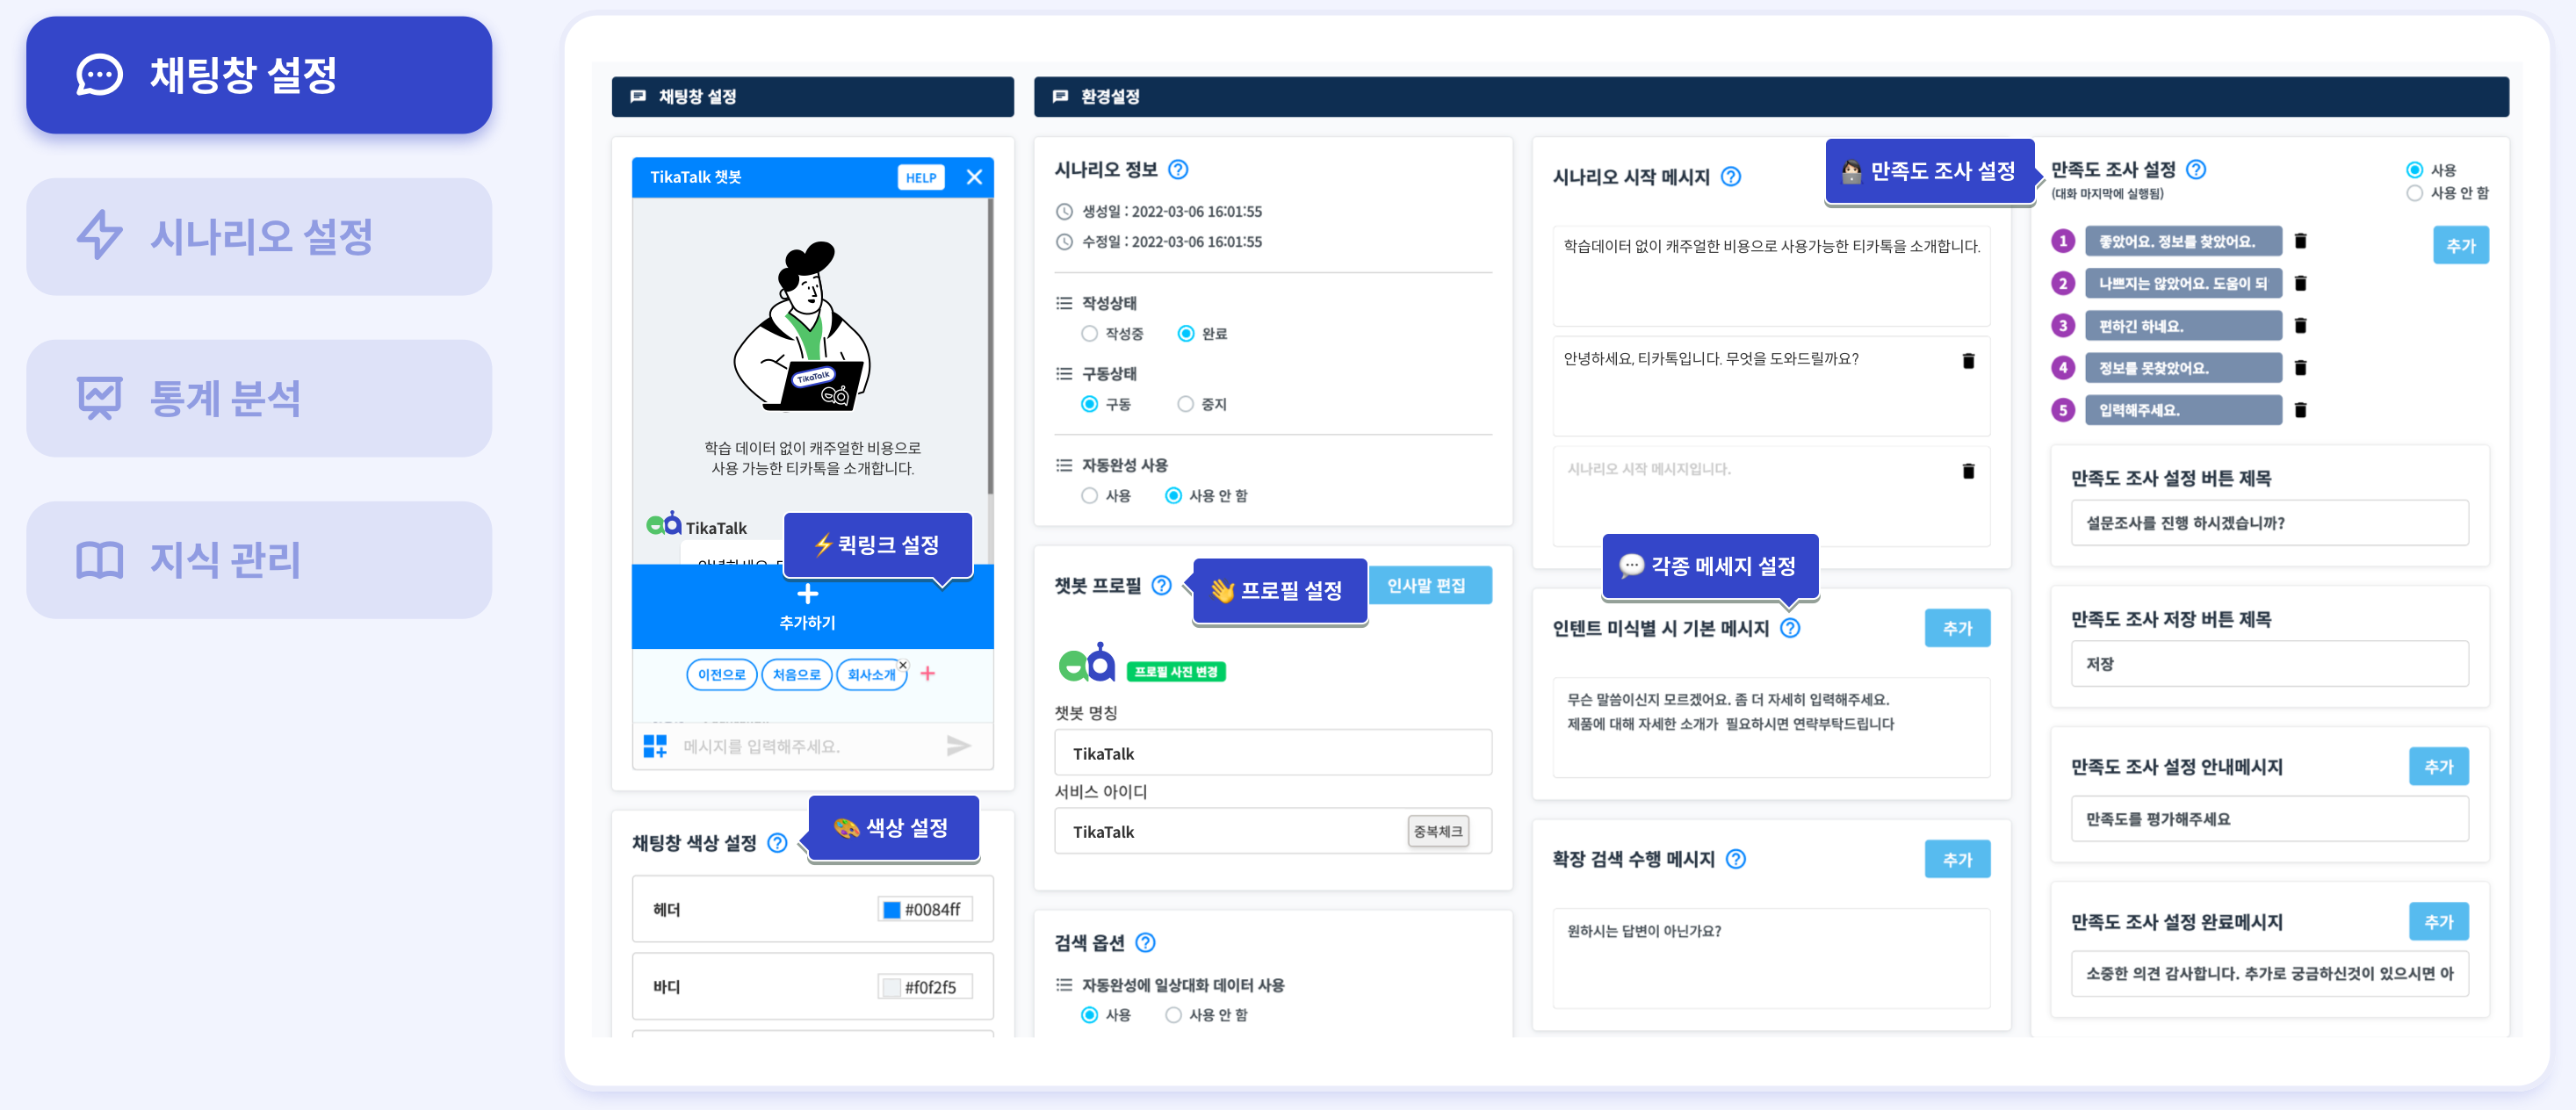Click the 챗봇 명칭 input field

[1272, 753]
